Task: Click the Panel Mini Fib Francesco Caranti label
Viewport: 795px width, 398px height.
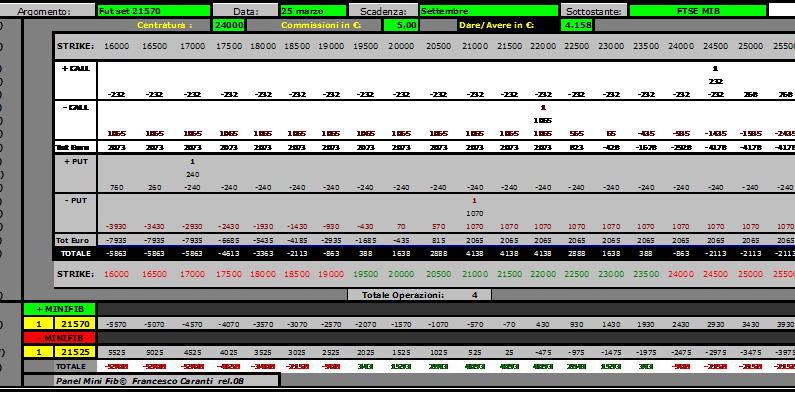Action: coord(151,380)
